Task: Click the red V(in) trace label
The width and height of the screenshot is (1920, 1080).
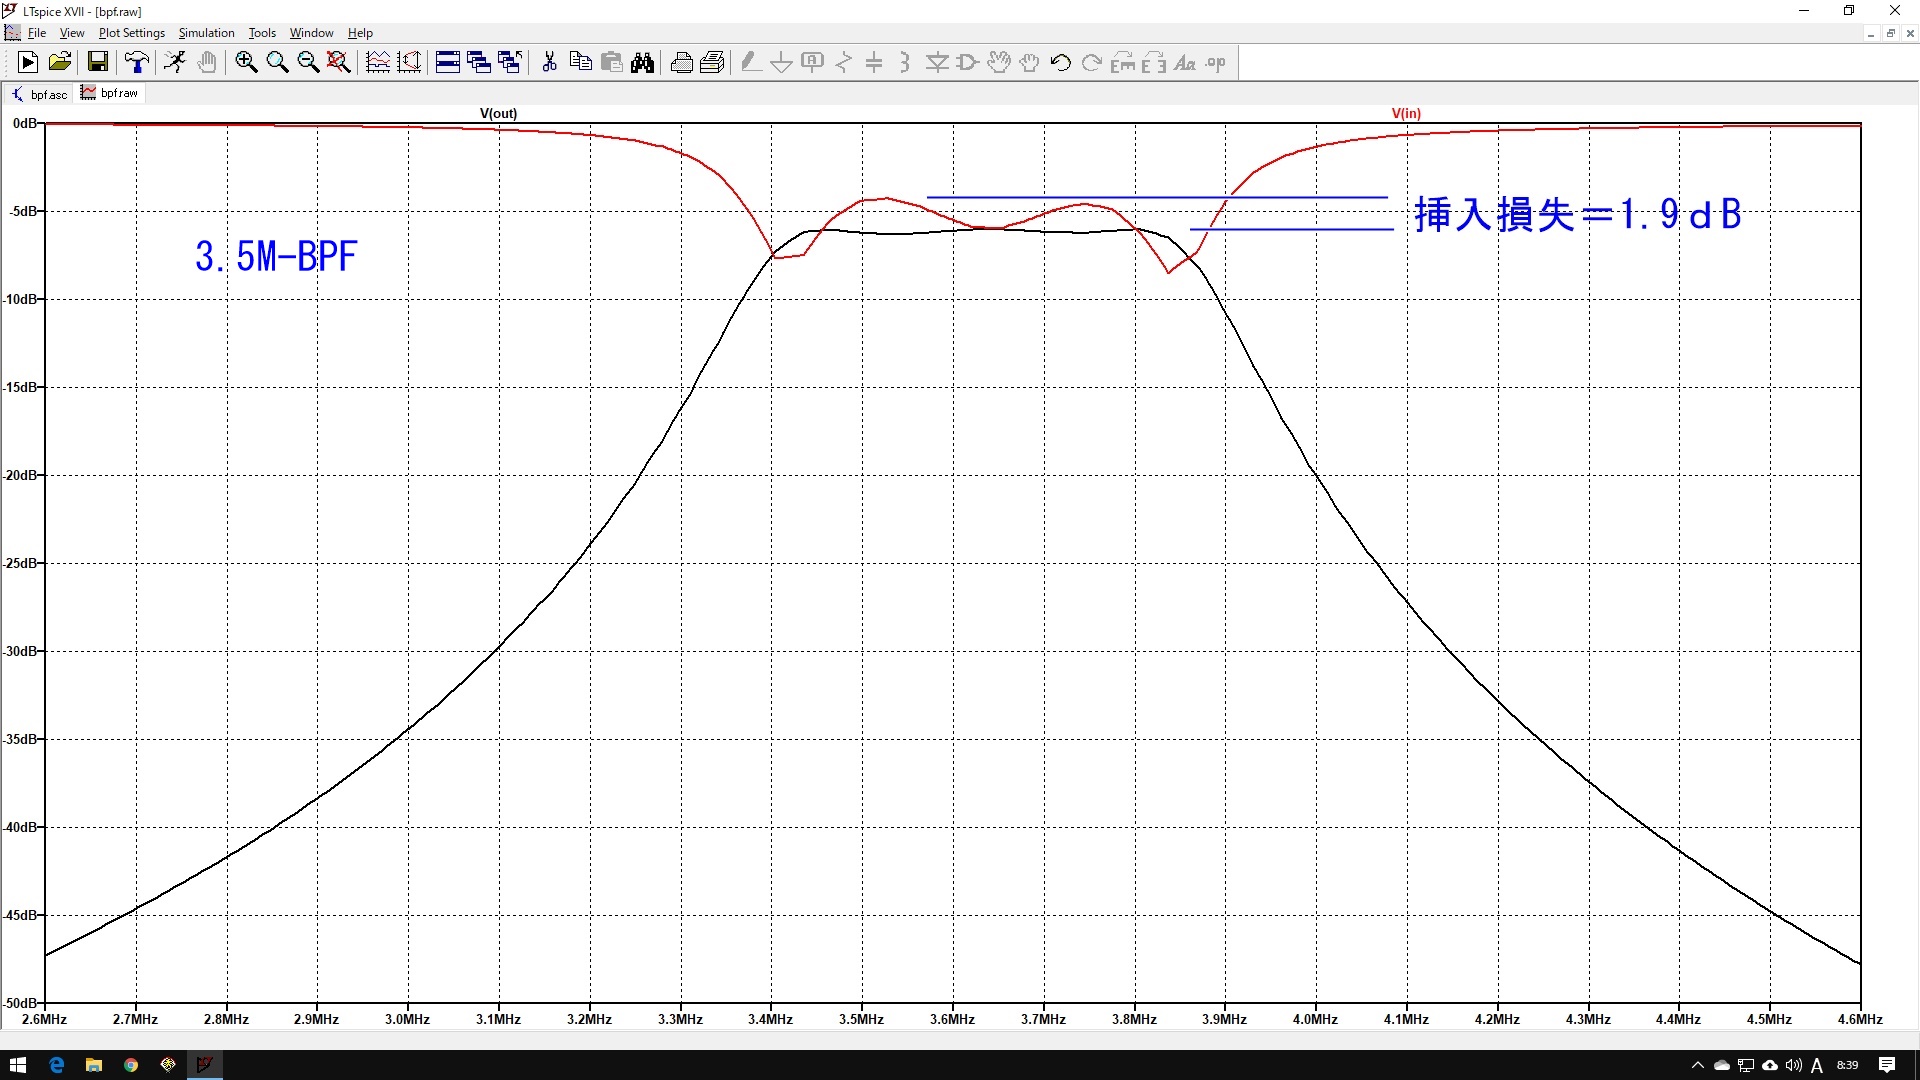Action: pyautogui.click(x=1405, y=113)
